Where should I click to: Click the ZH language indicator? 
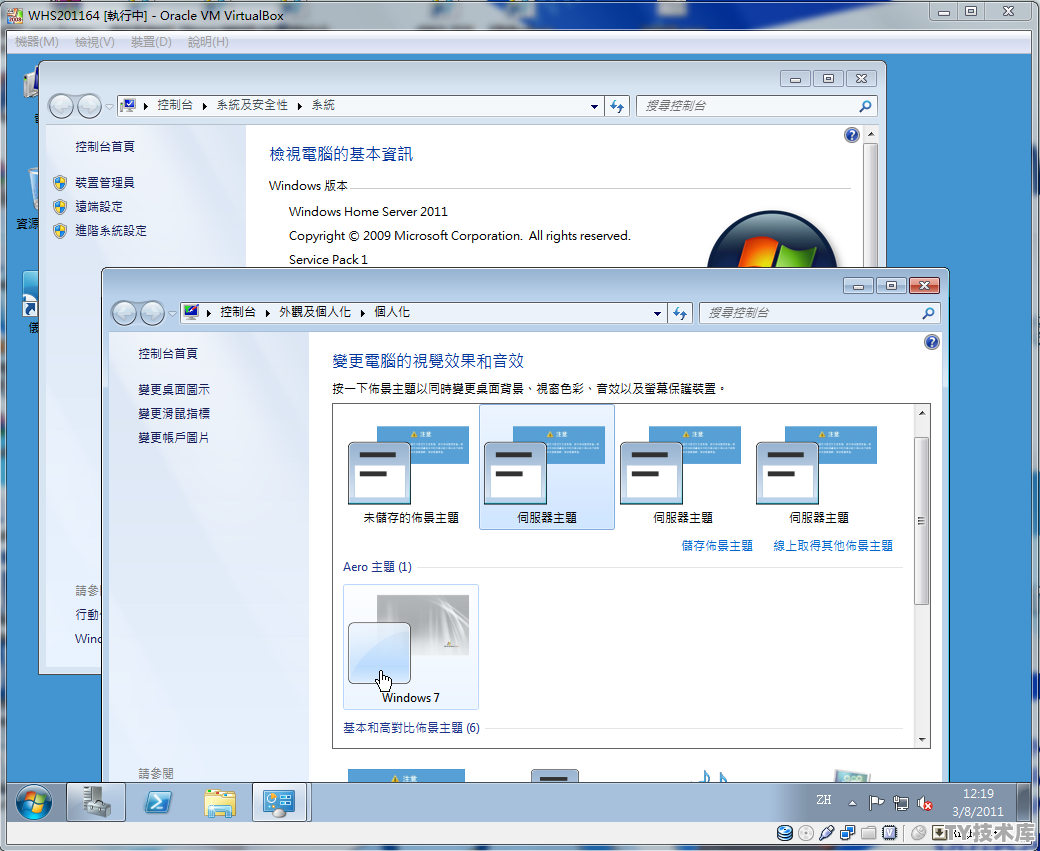click(x=824, y=800)
